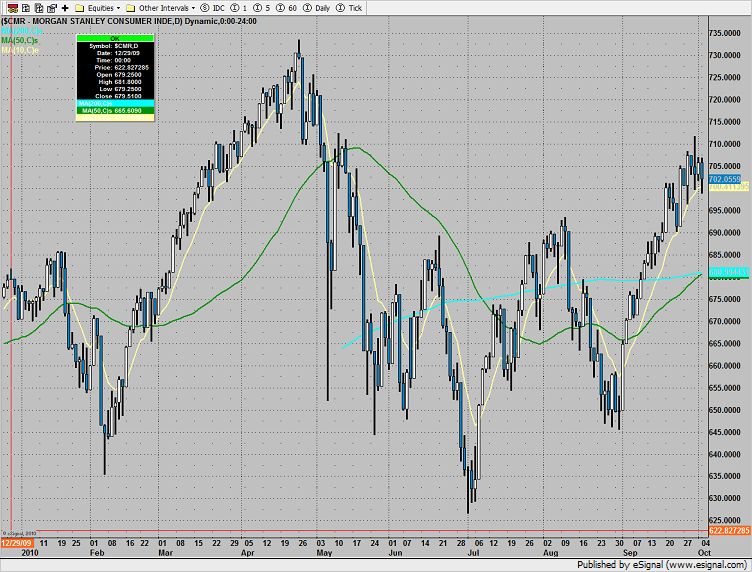Select the Daily interval button
The image size is (752, 572).
[x=317, y=8]
